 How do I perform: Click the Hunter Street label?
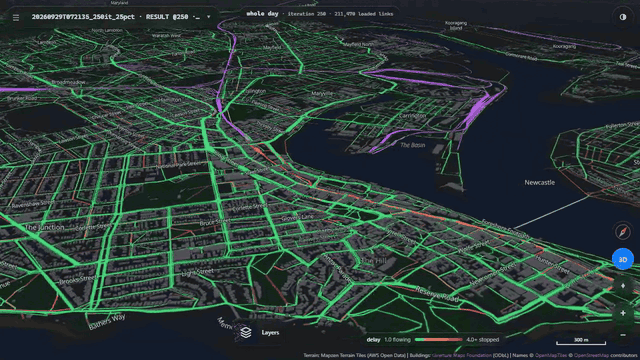click(x=552, y=264)
